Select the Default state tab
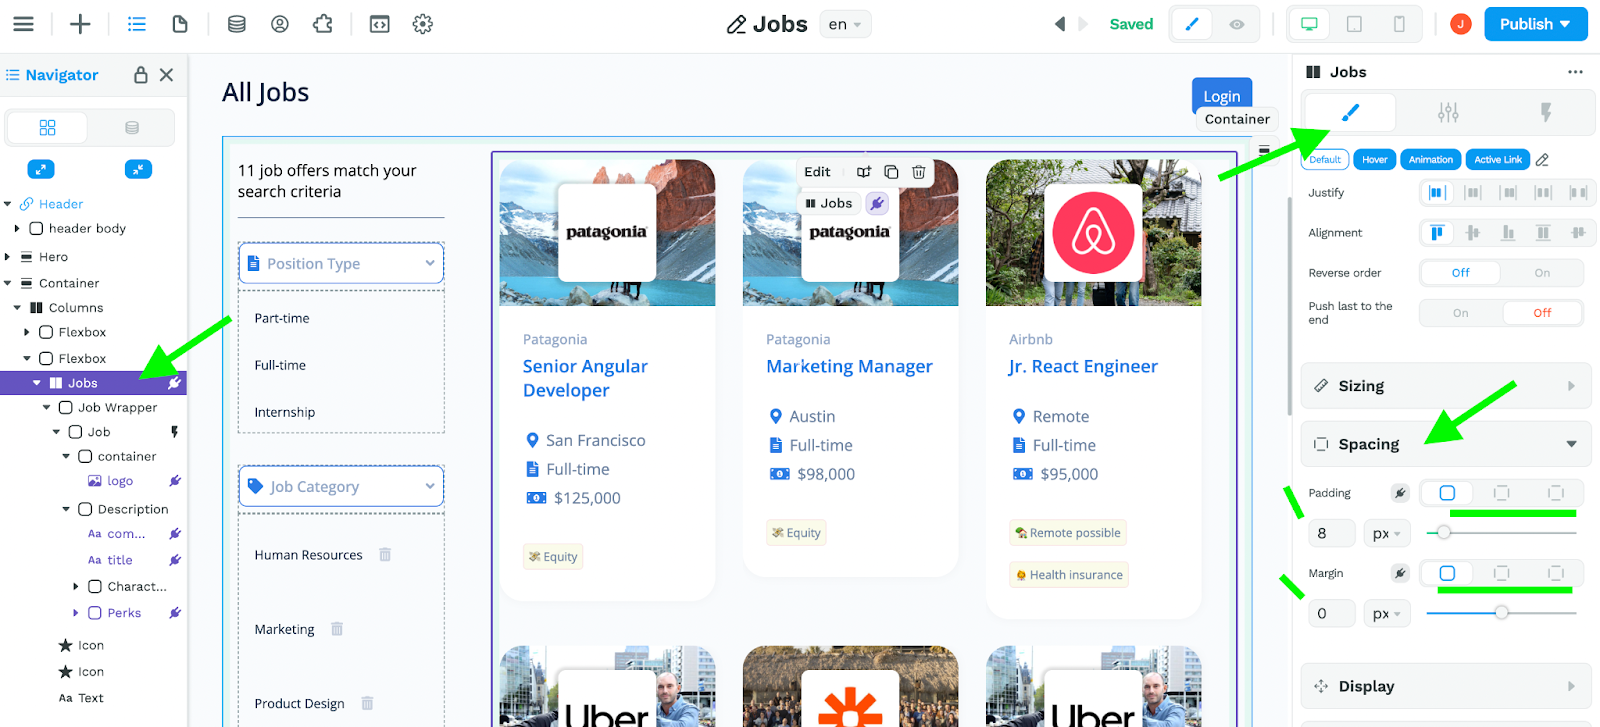The width and height of the screenshot is (1600, 727). tap(1325, 160)
